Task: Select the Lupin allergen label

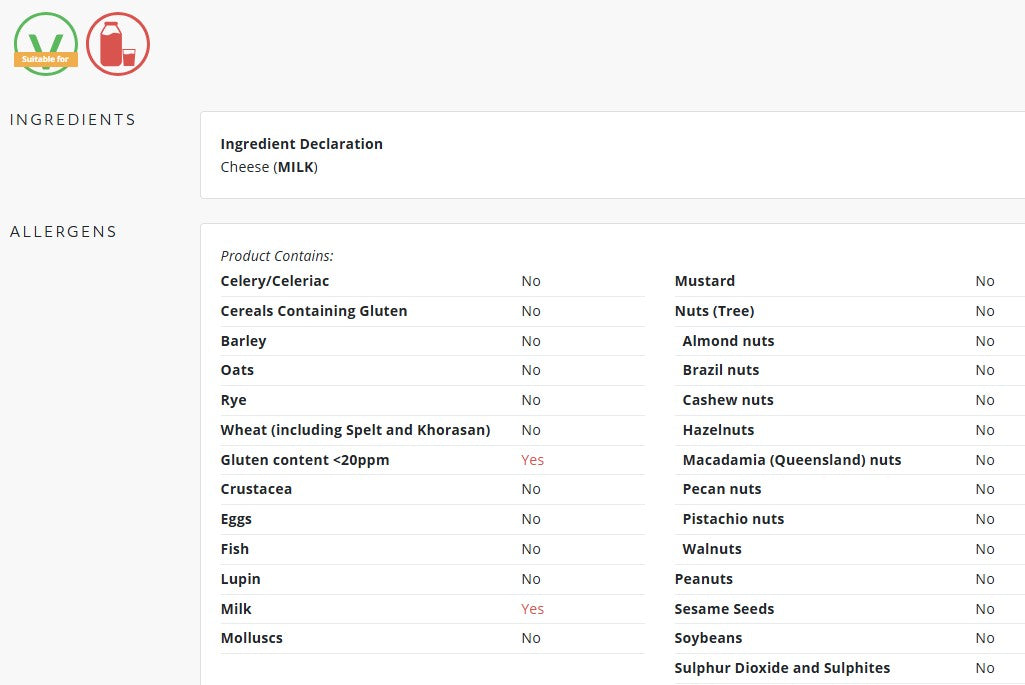Action: [241, 579]
